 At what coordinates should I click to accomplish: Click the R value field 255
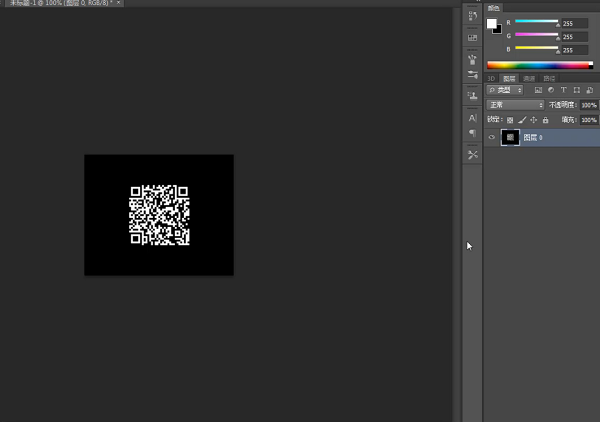pos(575,23)
